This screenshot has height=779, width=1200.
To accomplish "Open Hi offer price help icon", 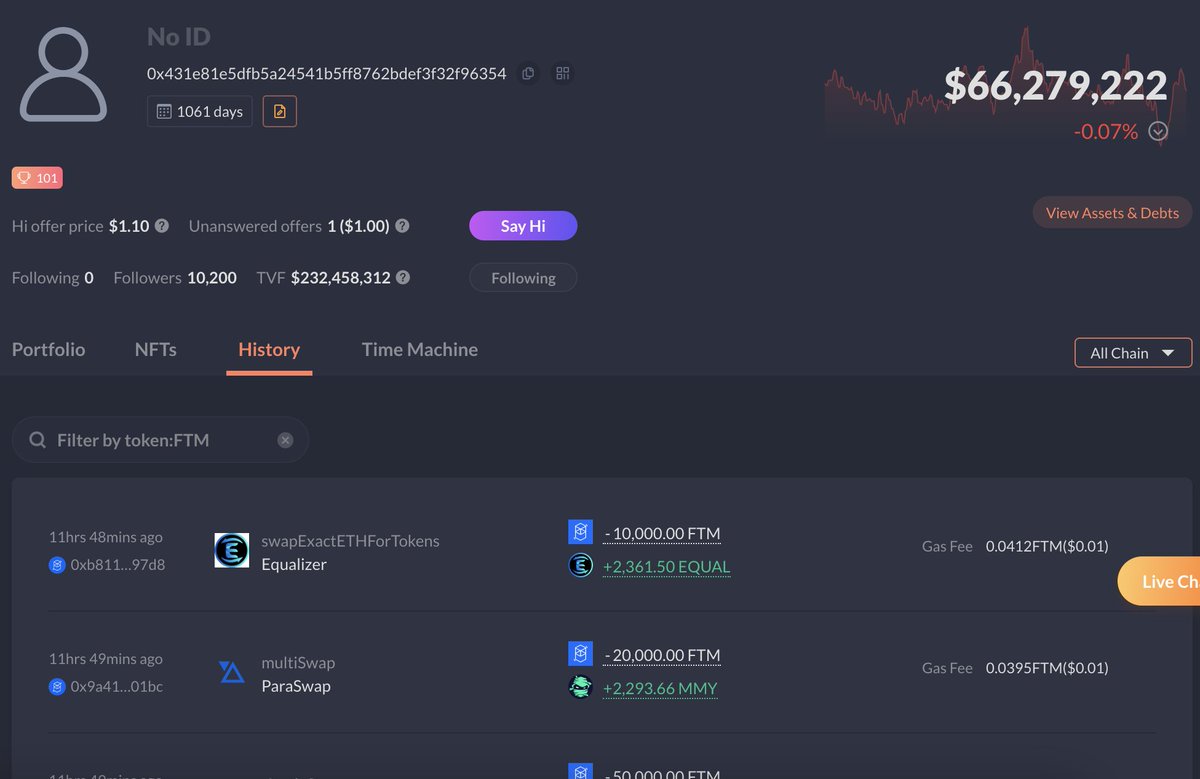I will pos(161,226).
